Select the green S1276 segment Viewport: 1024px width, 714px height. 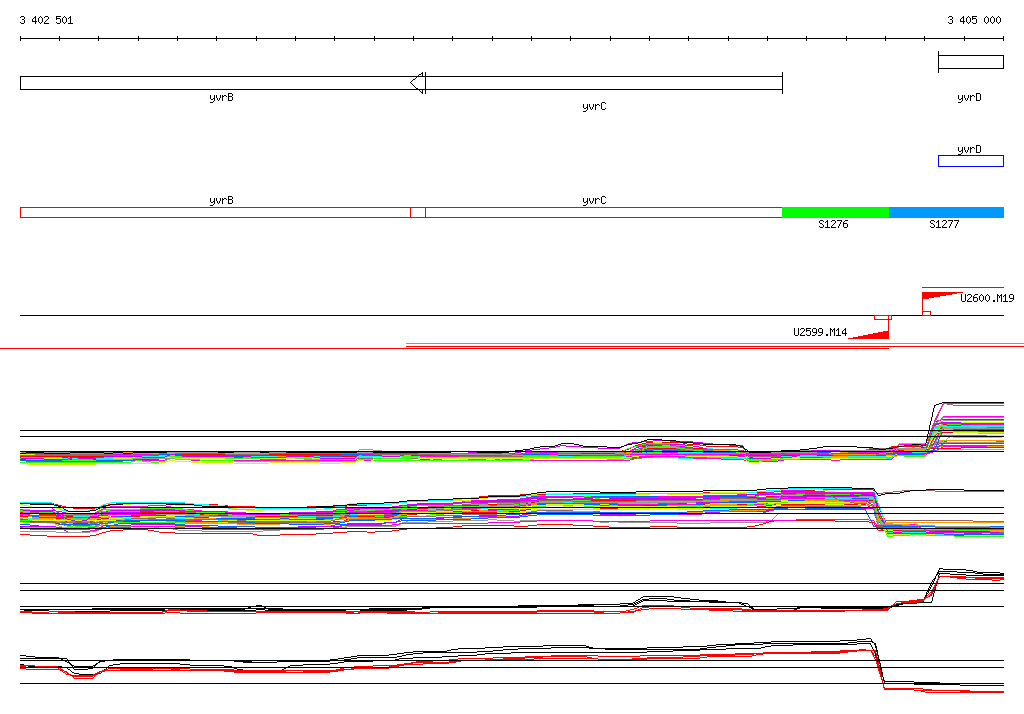point(835,212)
